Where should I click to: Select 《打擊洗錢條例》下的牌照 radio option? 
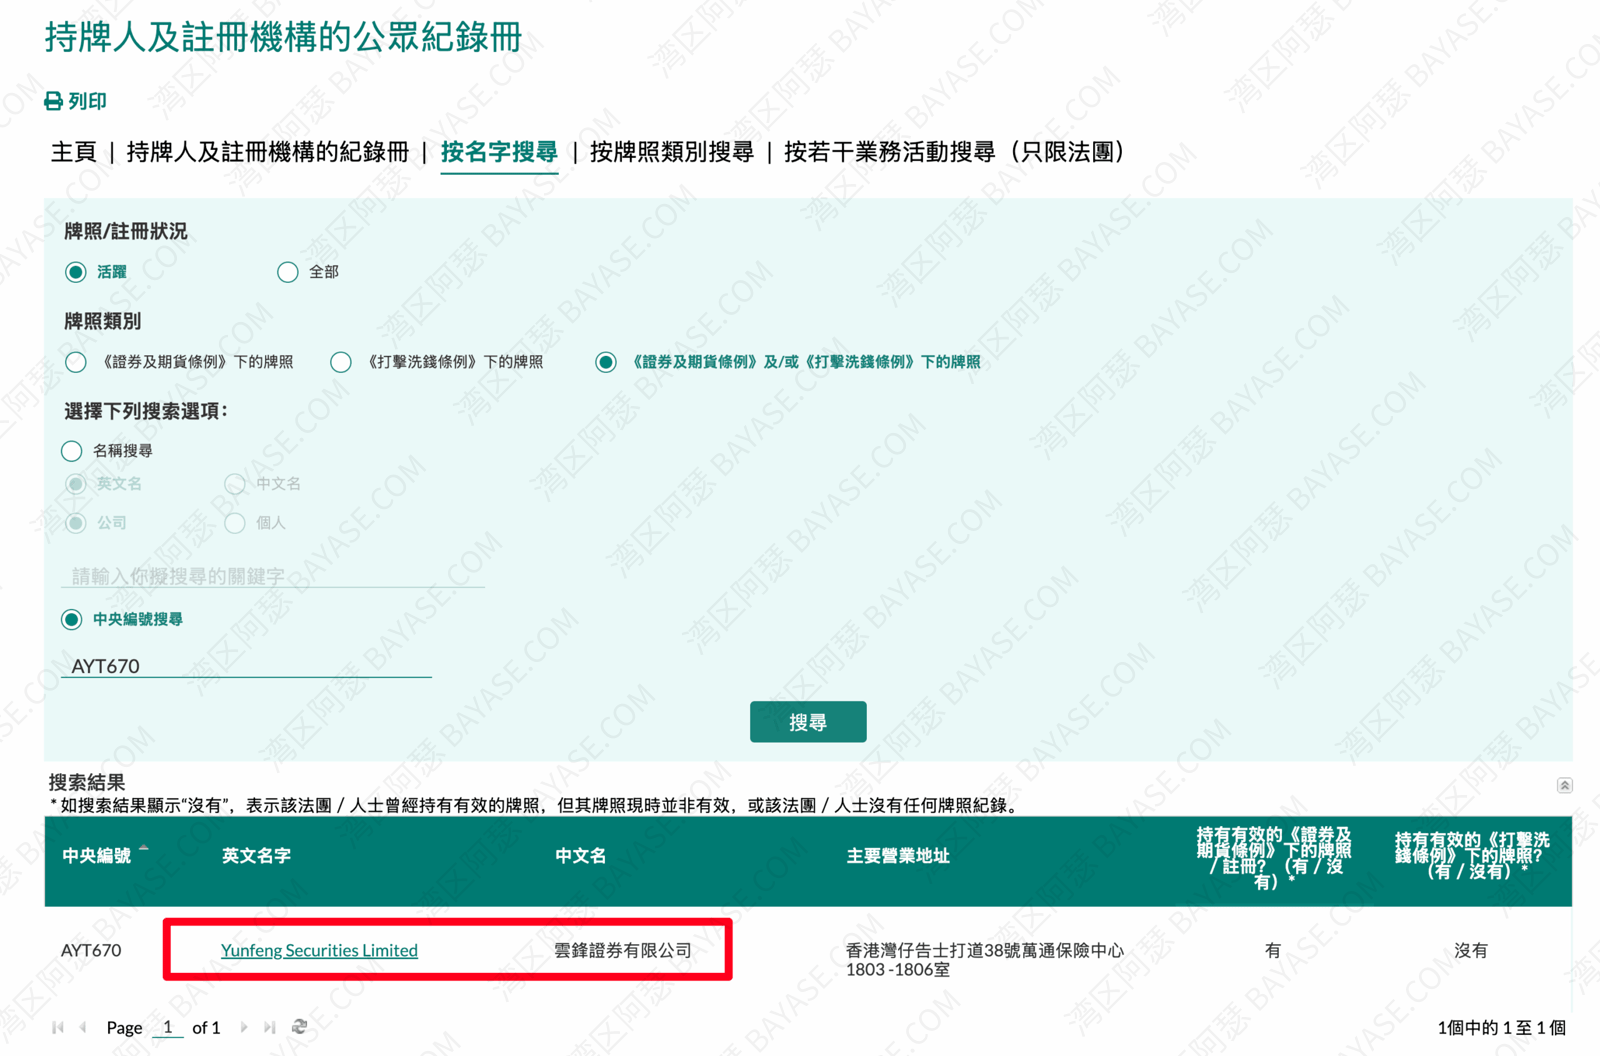pyautogui.click(x=341, y=362)
